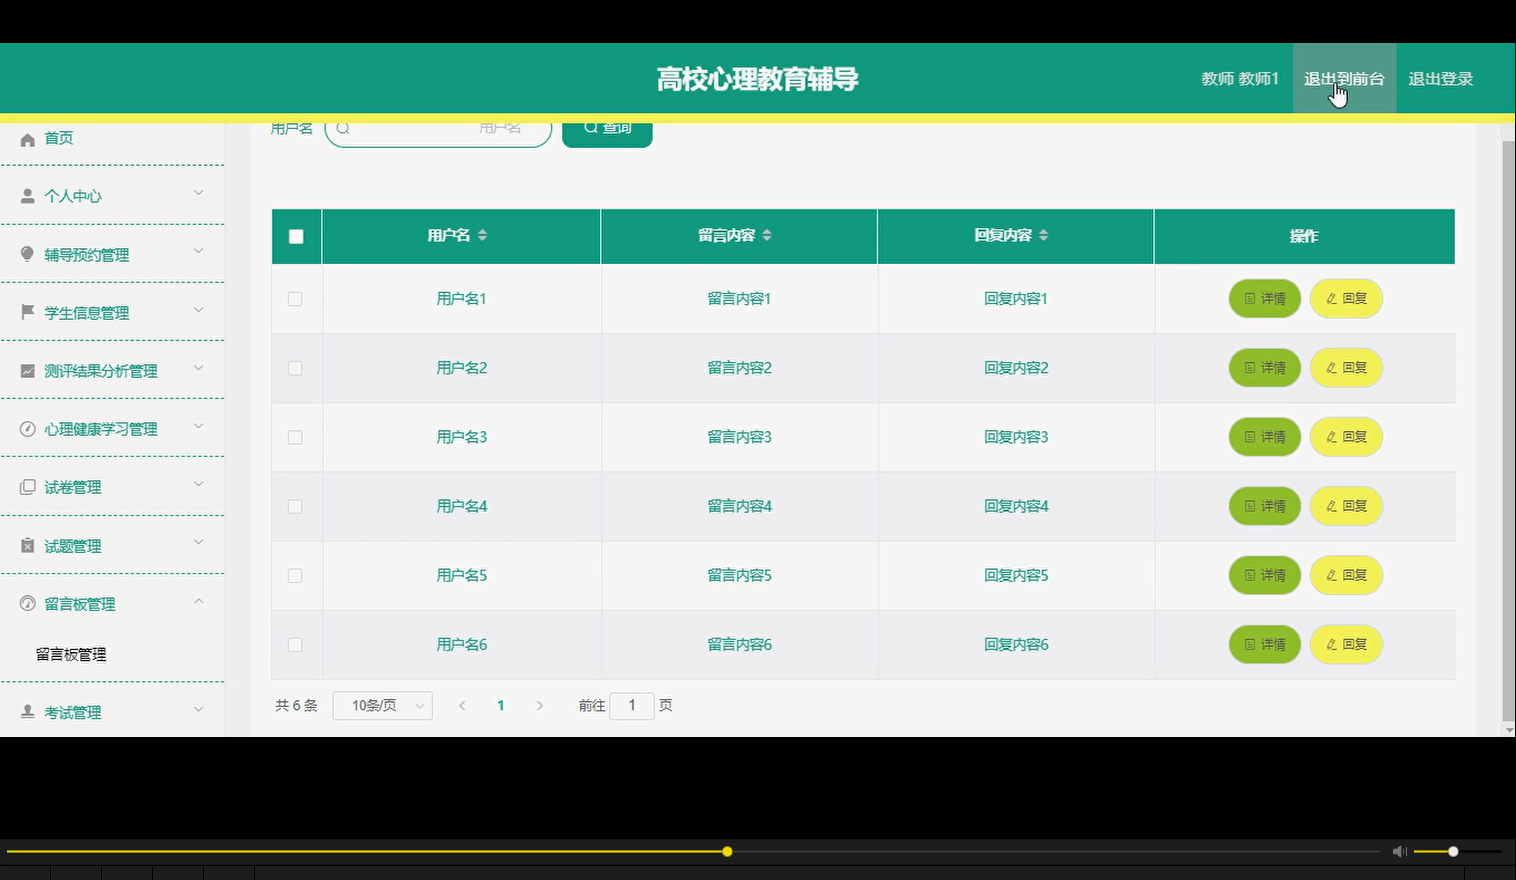
Task: Click the 留言板管理 circular icon
Action: pos(28,603)
